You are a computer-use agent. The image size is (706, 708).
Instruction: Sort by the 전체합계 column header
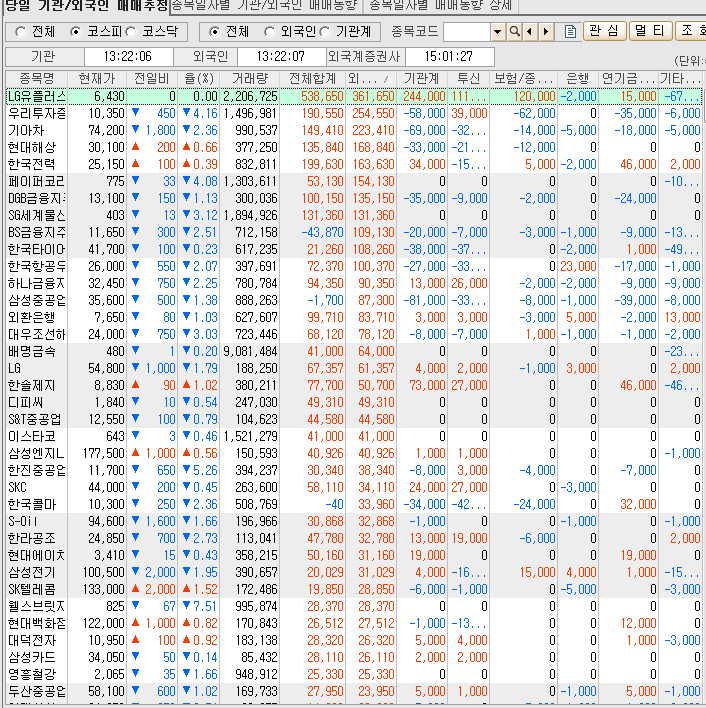point(312,79)
